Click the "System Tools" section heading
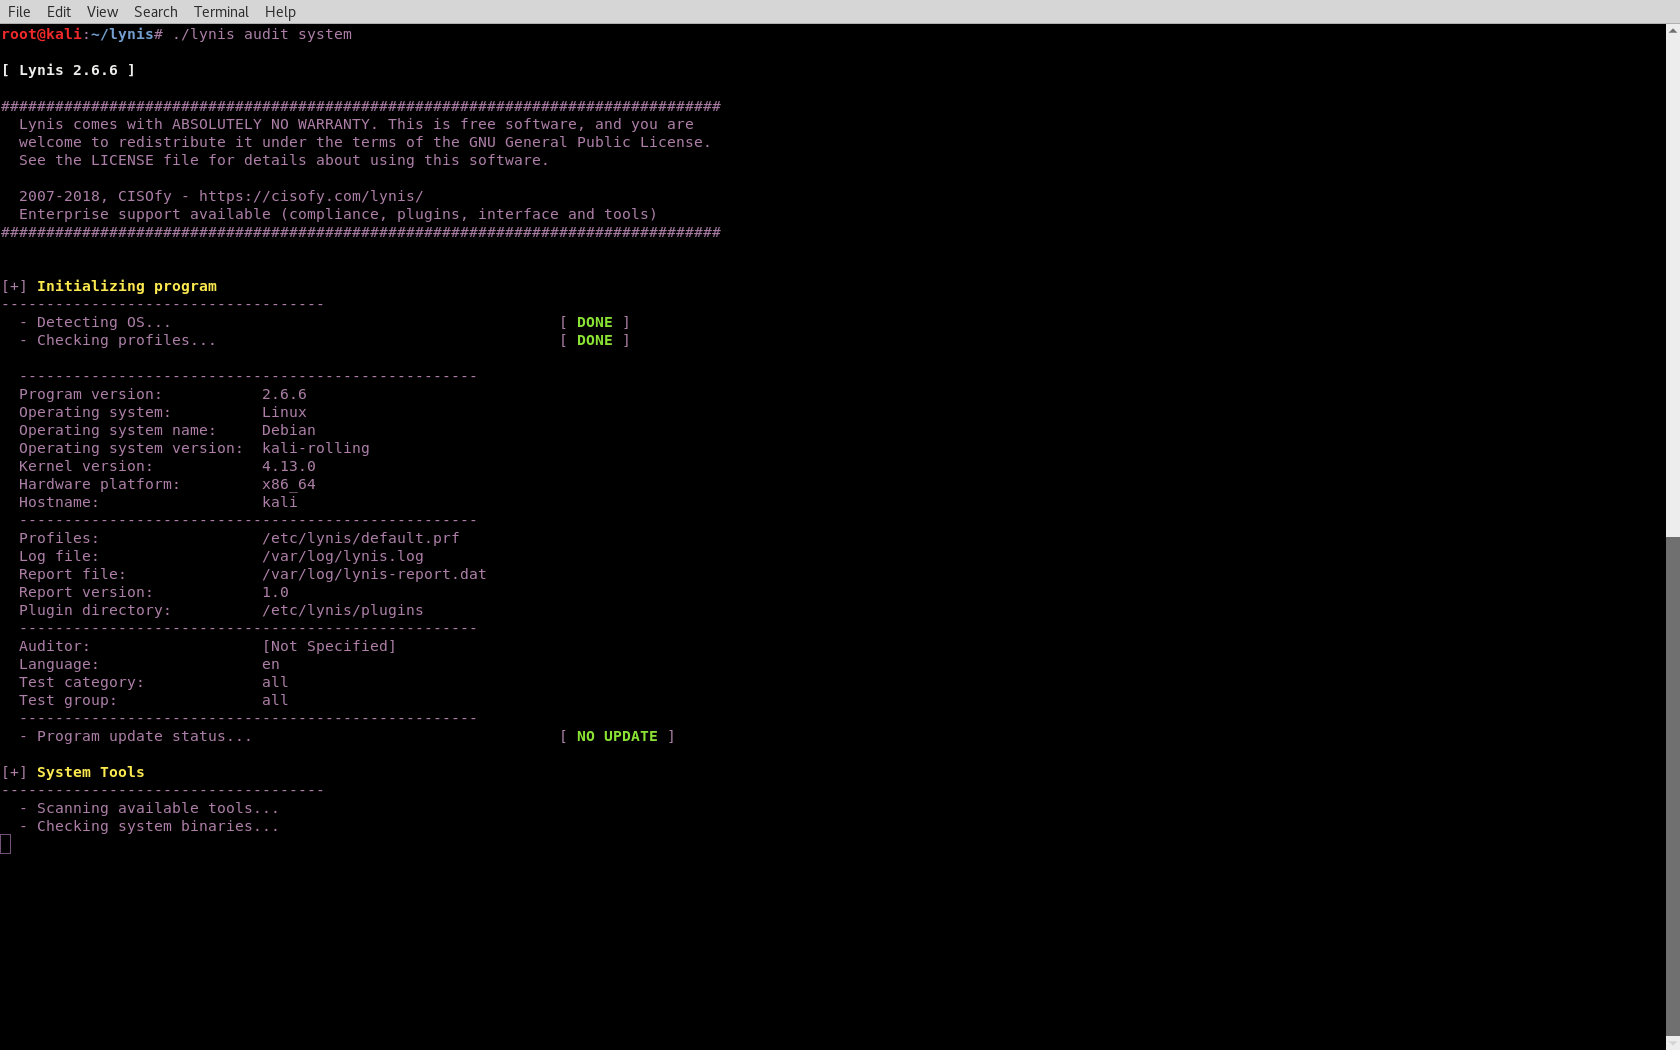This screenshot has height=1050, width=1680. click(91, 772)
